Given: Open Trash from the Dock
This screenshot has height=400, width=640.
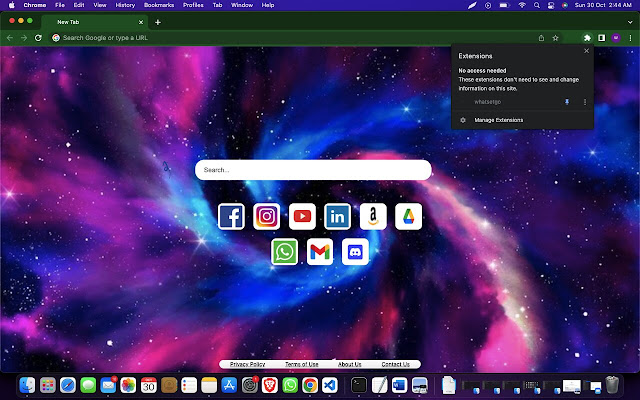Looking at the screenshot, I should click(612, 385).
